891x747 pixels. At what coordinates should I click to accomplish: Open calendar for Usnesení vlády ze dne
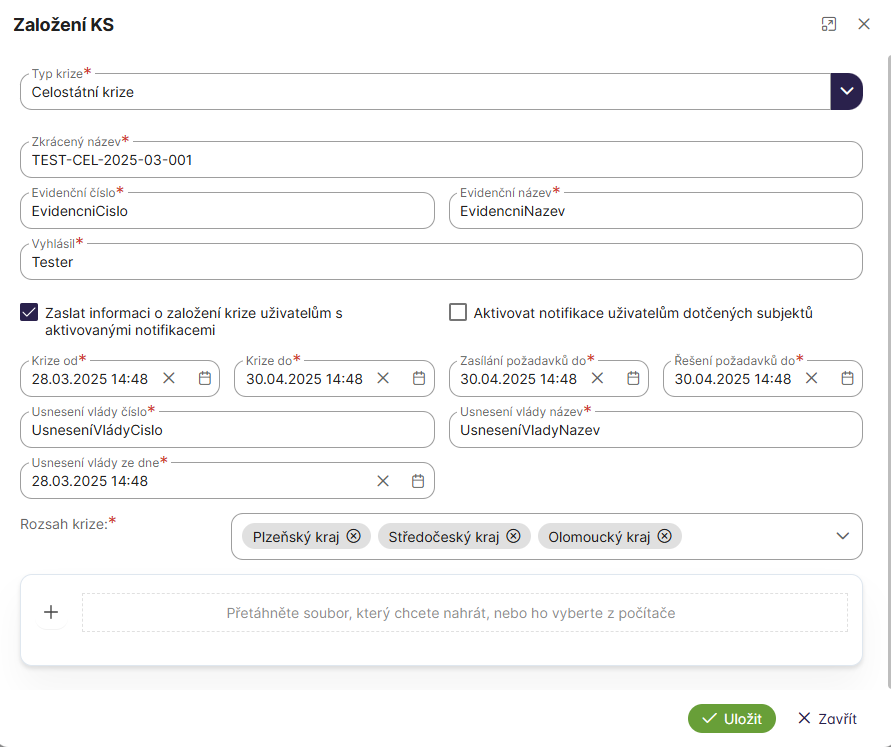coord(419,481)
